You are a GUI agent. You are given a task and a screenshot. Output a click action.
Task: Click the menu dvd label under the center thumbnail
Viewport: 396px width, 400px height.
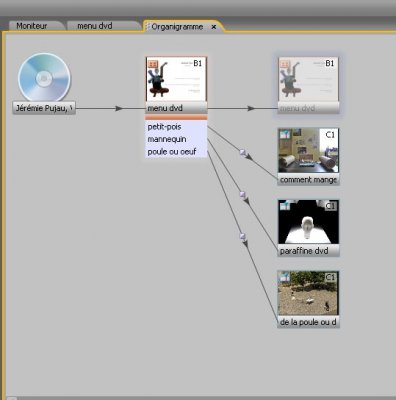tap(176, 108)
